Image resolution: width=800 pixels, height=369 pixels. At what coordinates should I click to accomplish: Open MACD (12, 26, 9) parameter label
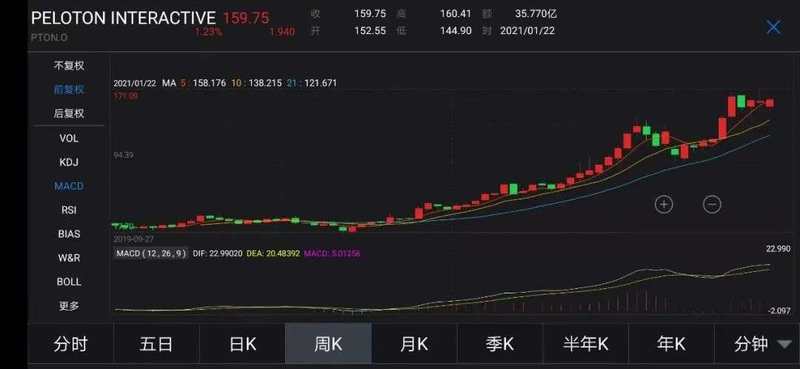coord(151,253)
